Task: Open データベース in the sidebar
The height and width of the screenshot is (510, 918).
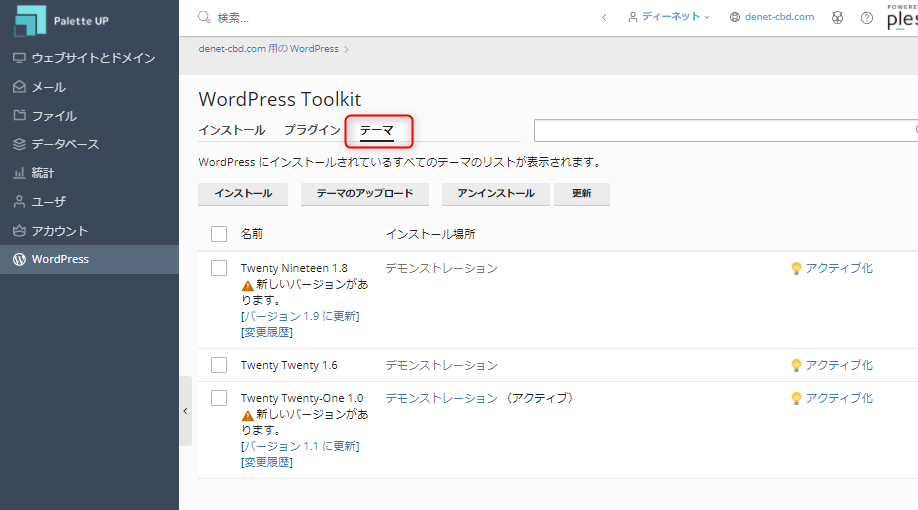Action: click(89, 144)
